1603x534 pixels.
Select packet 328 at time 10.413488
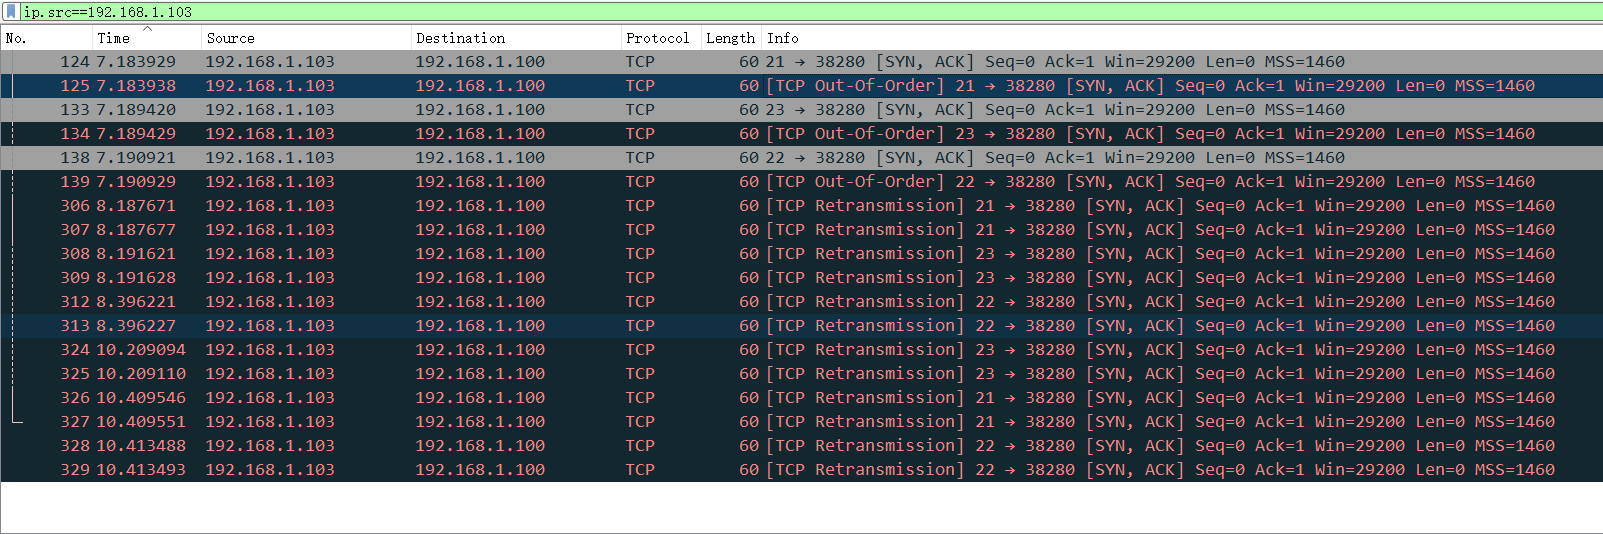point(801,446)
